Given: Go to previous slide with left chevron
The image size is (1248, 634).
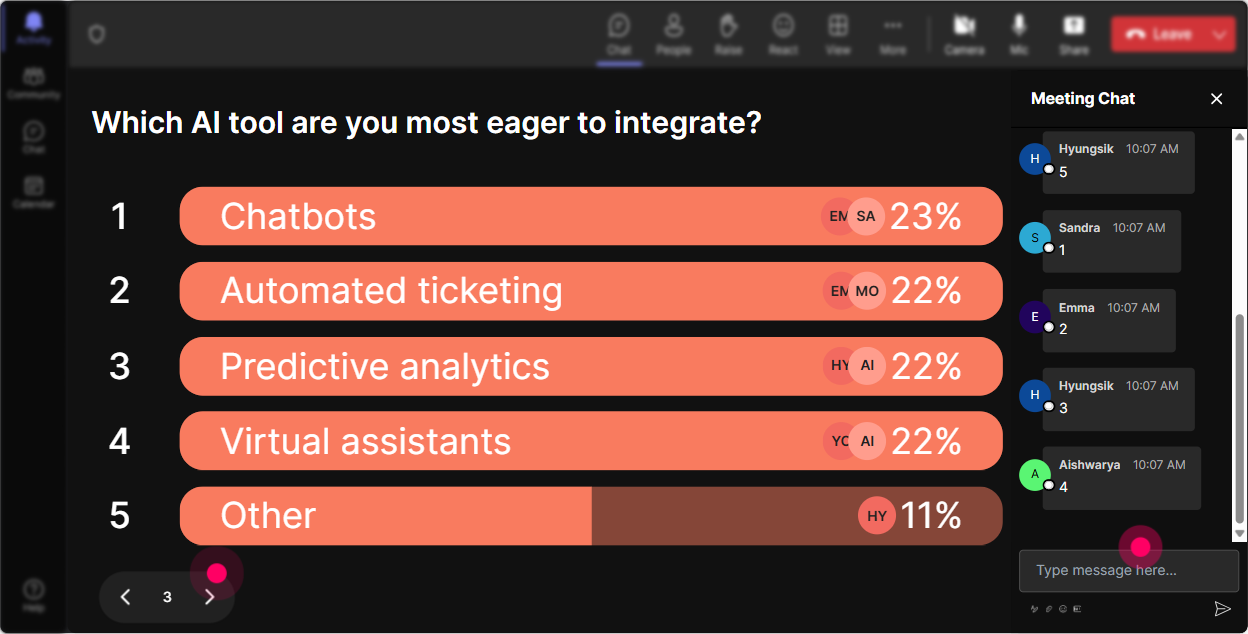Looking at the screenshot, I should [125, 597].
